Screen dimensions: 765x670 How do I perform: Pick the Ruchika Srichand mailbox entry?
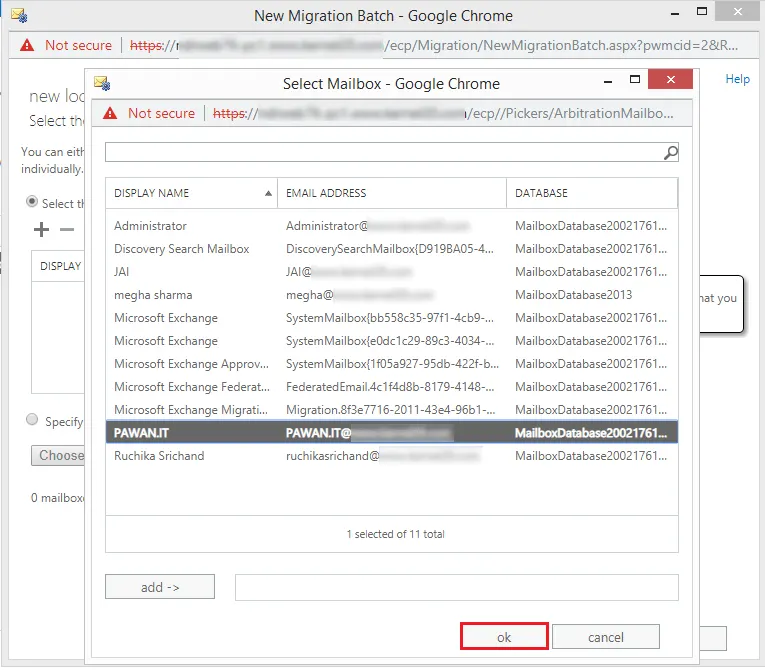click(x=159, y=456)
